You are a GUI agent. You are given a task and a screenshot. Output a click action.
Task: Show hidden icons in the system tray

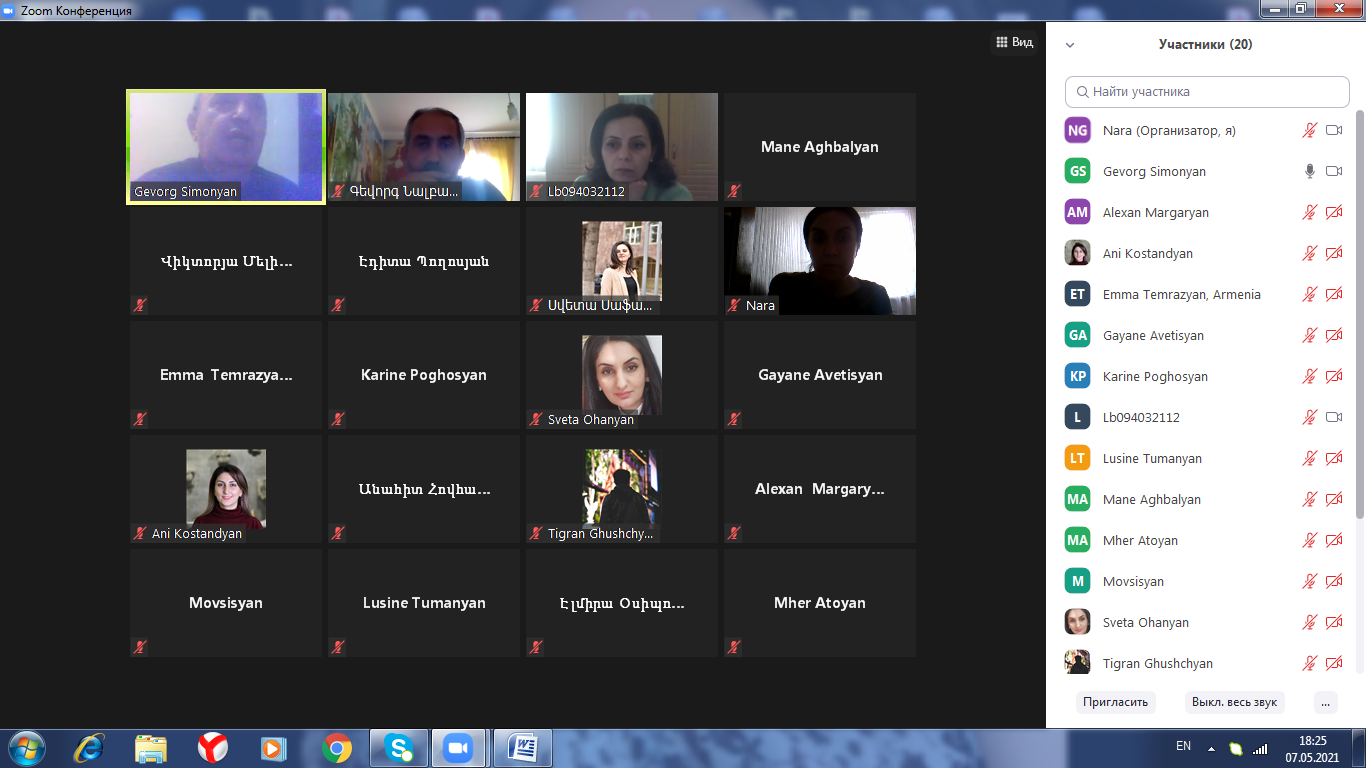[x=1211, y=748]
